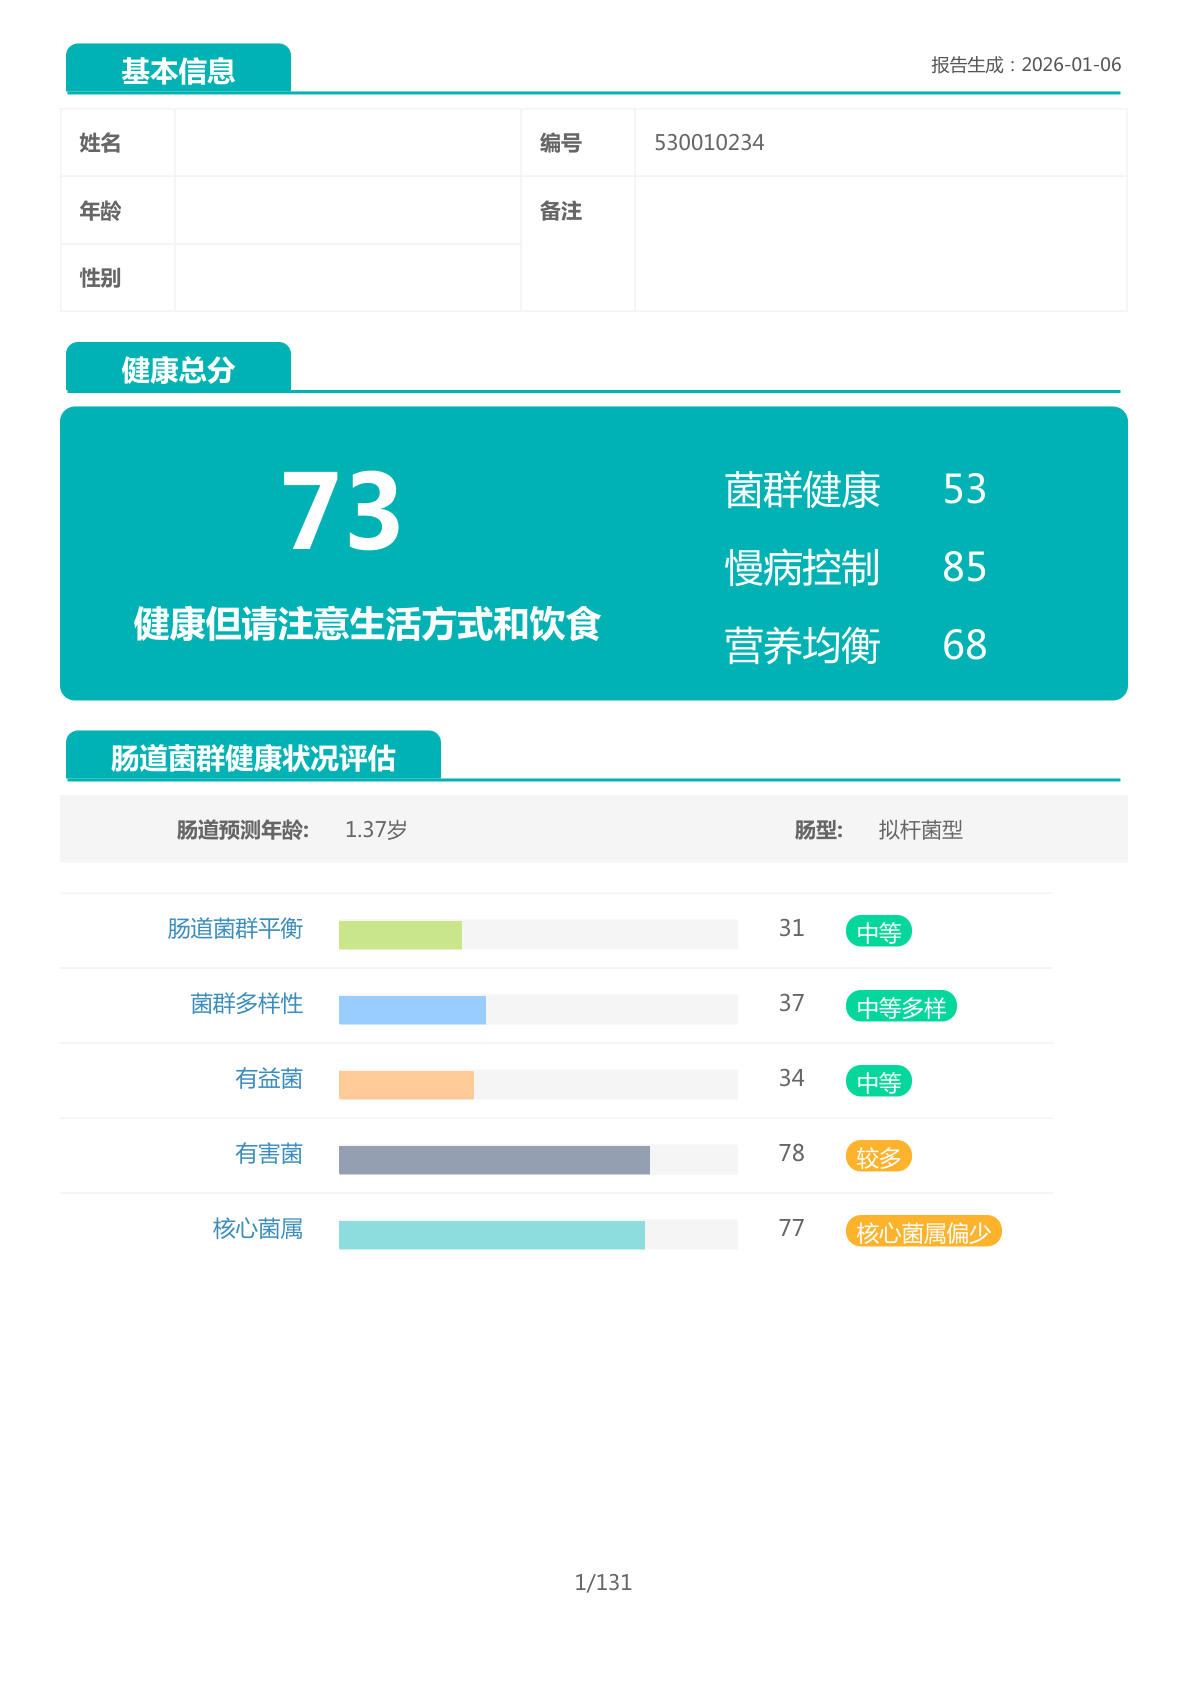Click the gray 有害菌 progress bar
The image size is (1190, 1684).
pyautogui.click(x=494, y=1160)
